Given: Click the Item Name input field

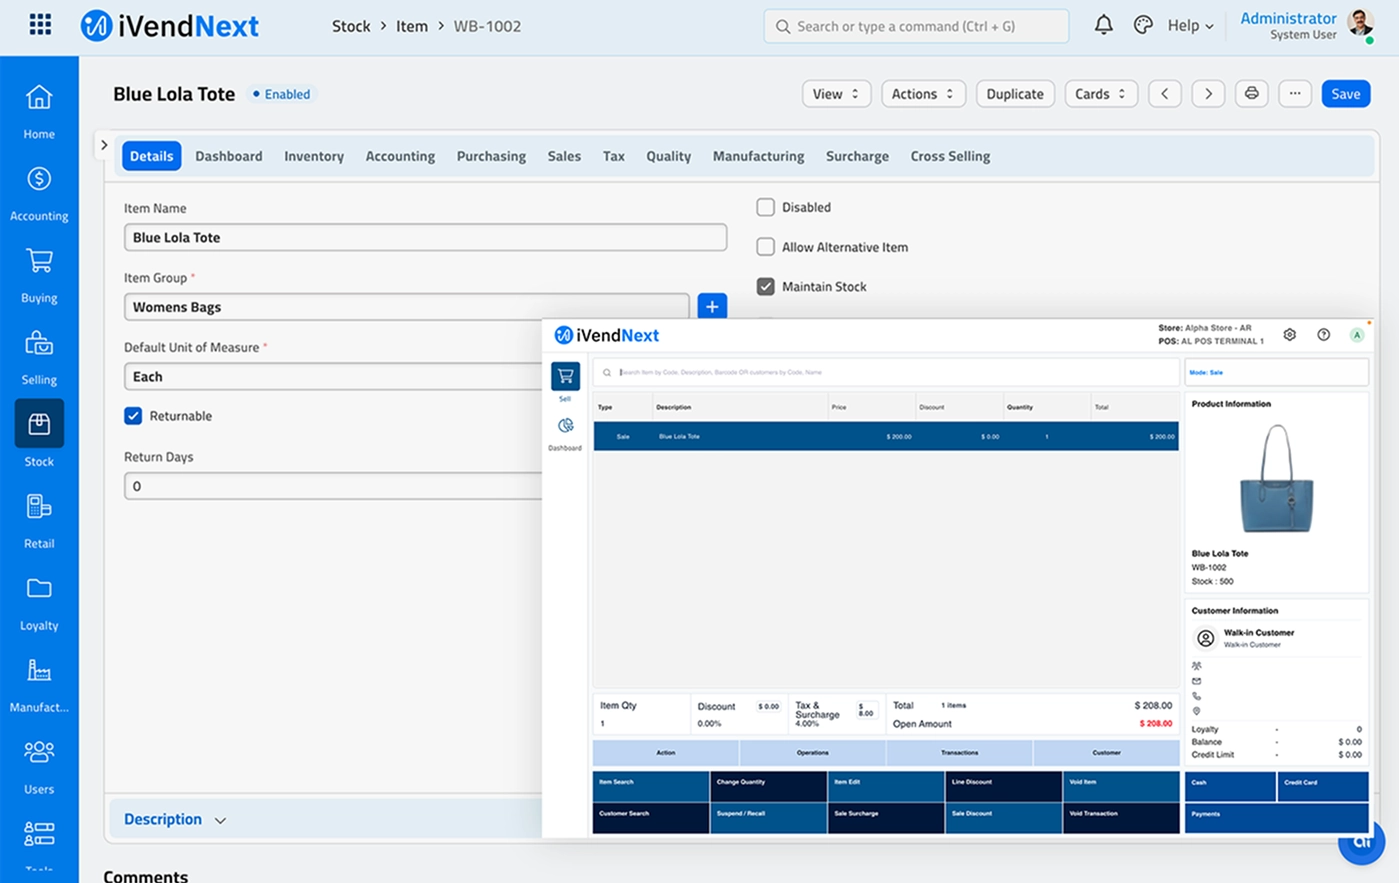Looking at the screenshot, I should 425,238.
